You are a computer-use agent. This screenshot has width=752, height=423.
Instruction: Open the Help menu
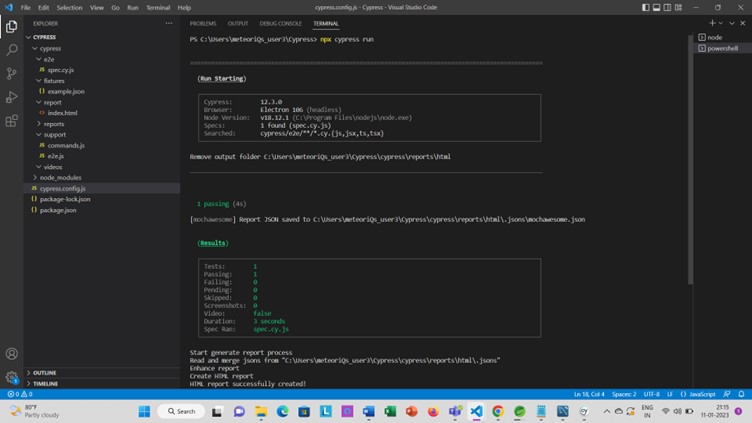pyautogui.click(x=184, y=8)
